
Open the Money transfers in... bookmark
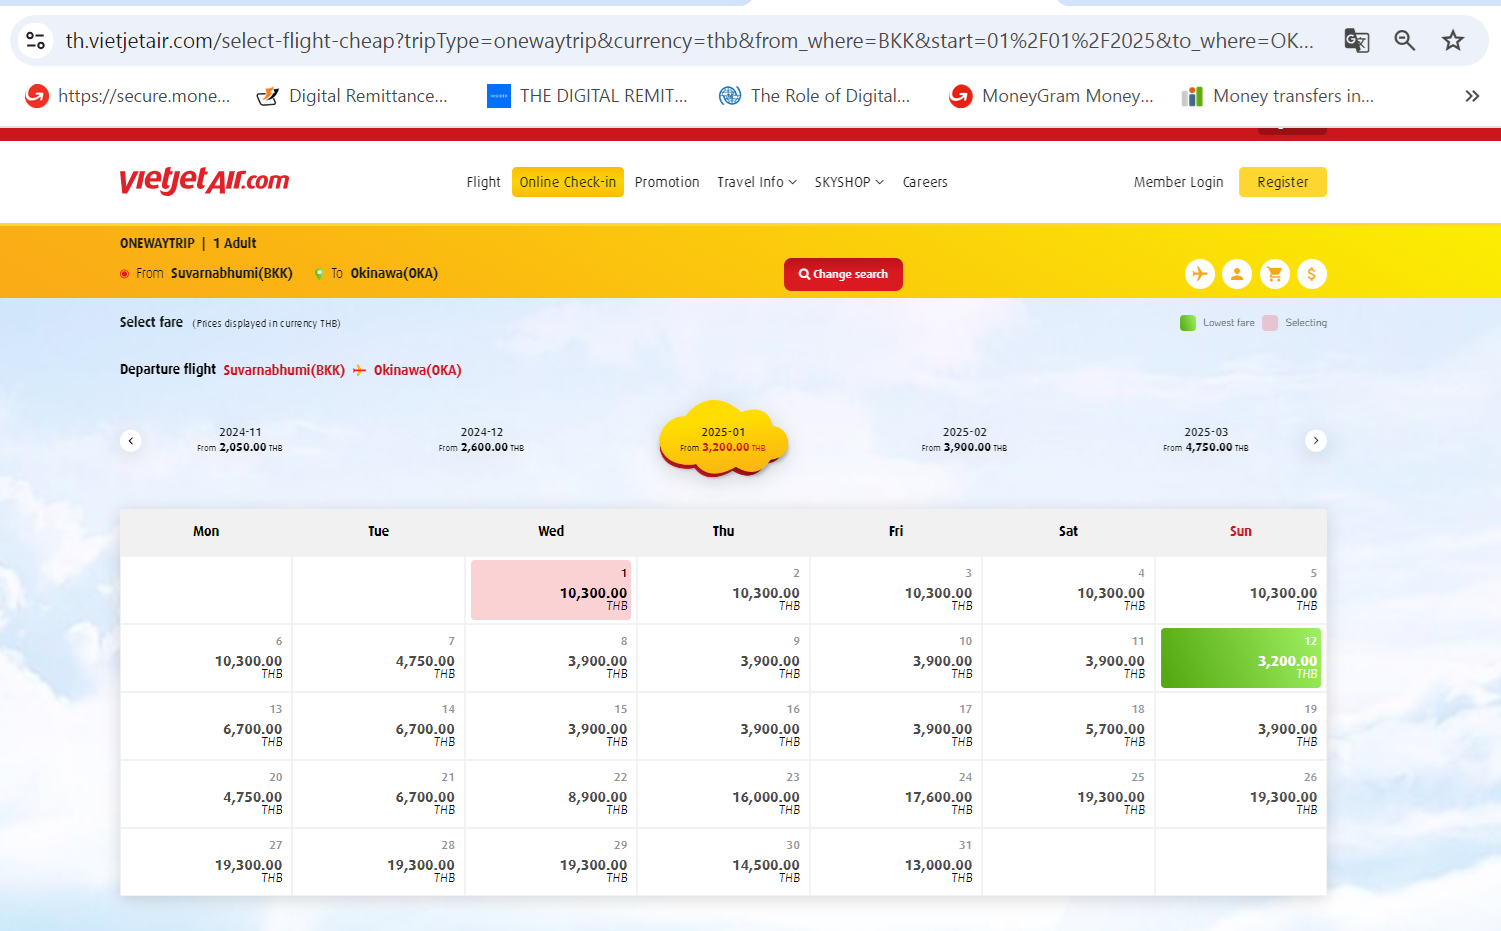tap(1278, 96)
